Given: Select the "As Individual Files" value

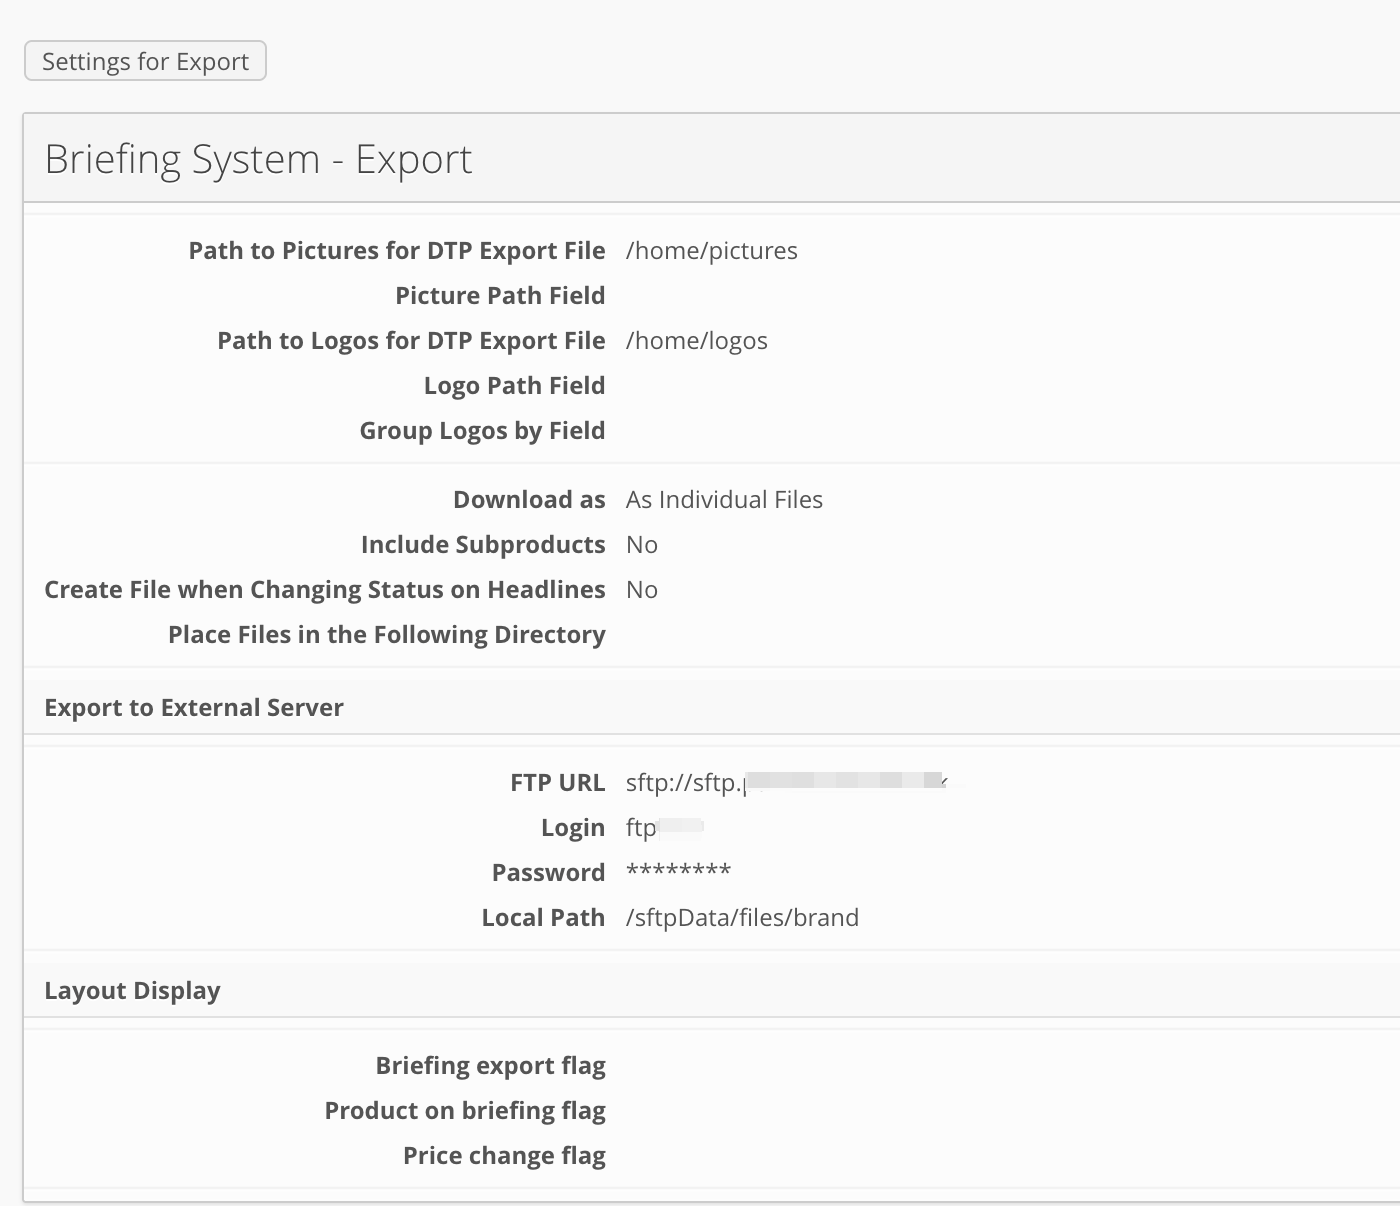Looking at the screenshot, I should [x=724, y=500].
